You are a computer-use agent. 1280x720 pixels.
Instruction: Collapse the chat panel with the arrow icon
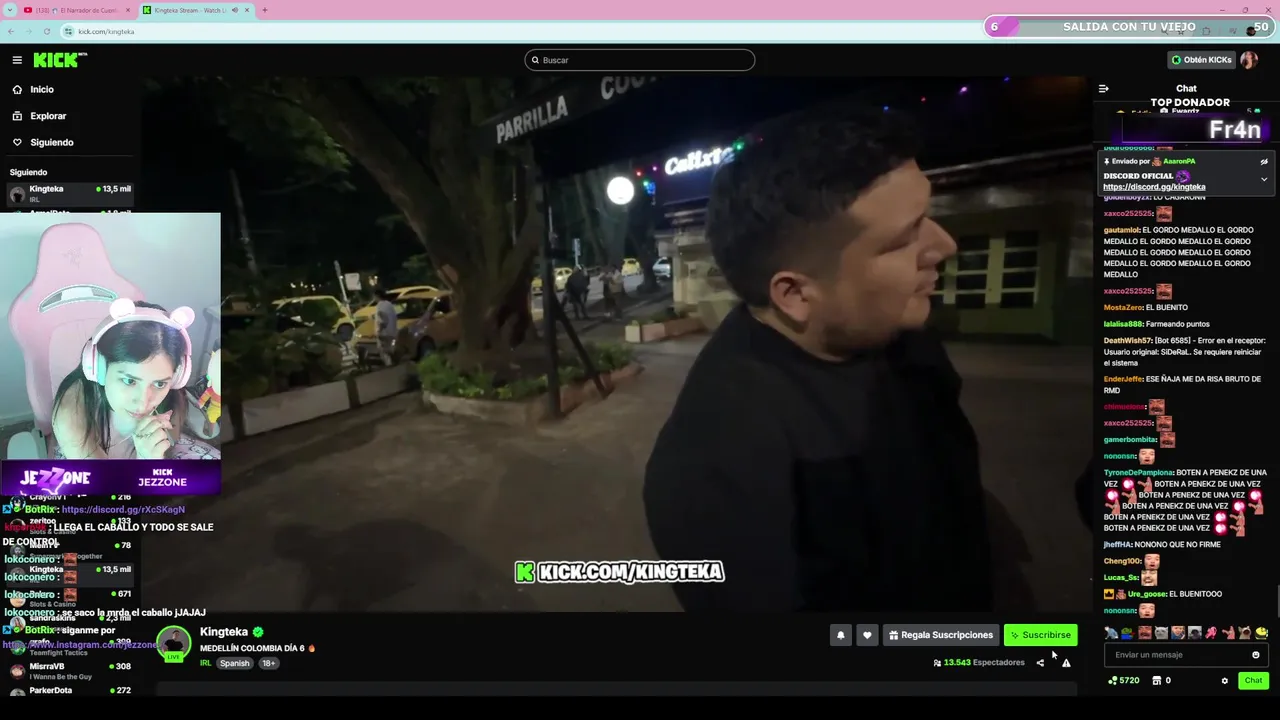click(1104, 89)
